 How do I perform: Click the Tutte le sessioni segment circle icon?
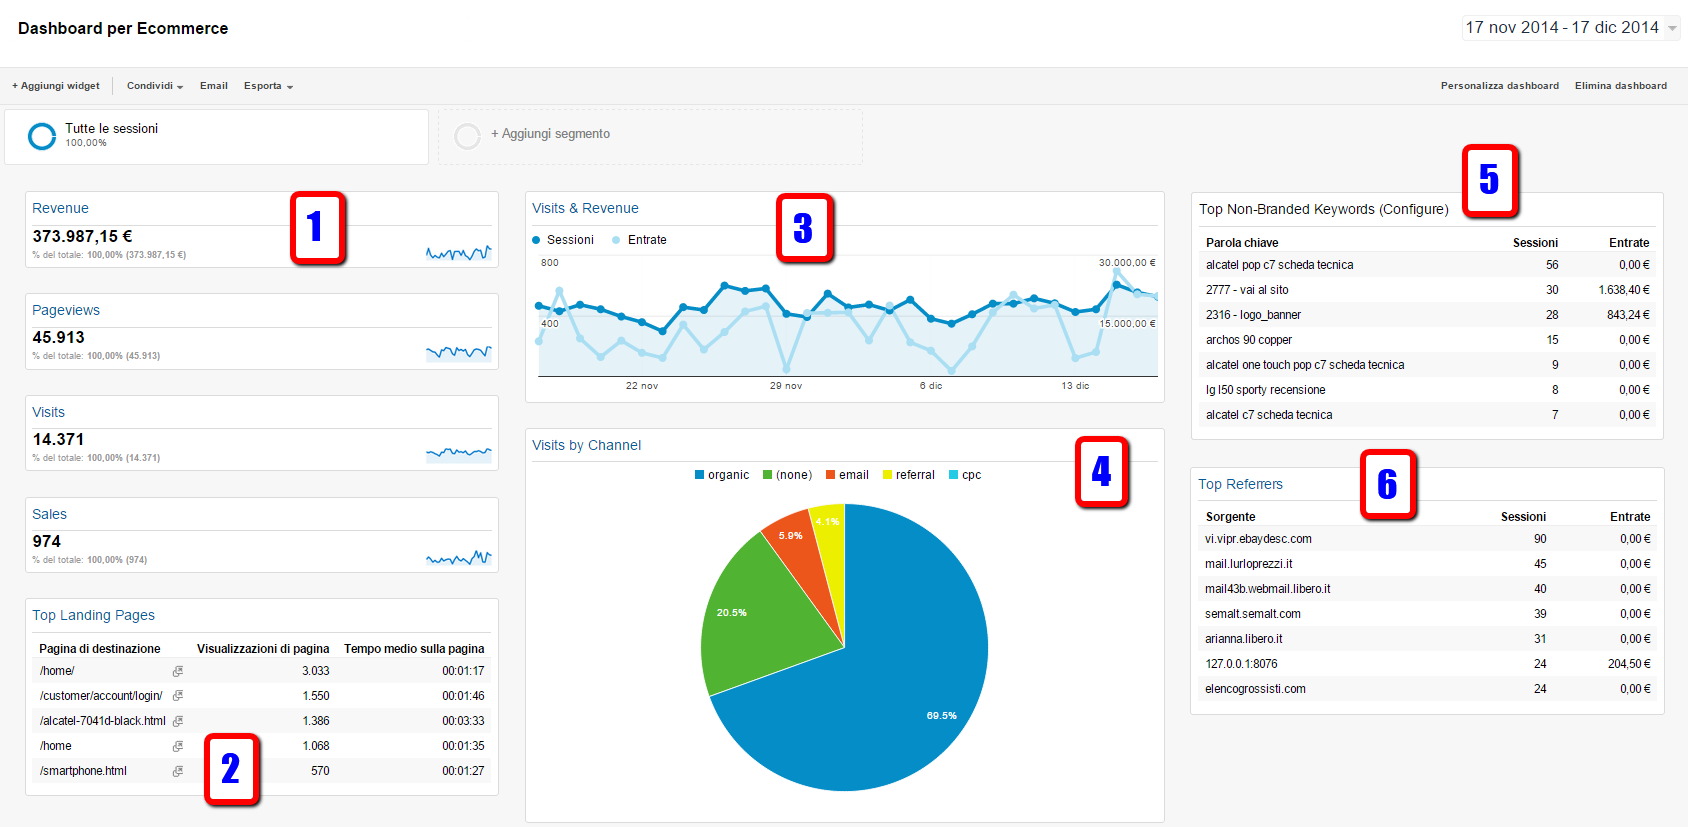[42, 136]
